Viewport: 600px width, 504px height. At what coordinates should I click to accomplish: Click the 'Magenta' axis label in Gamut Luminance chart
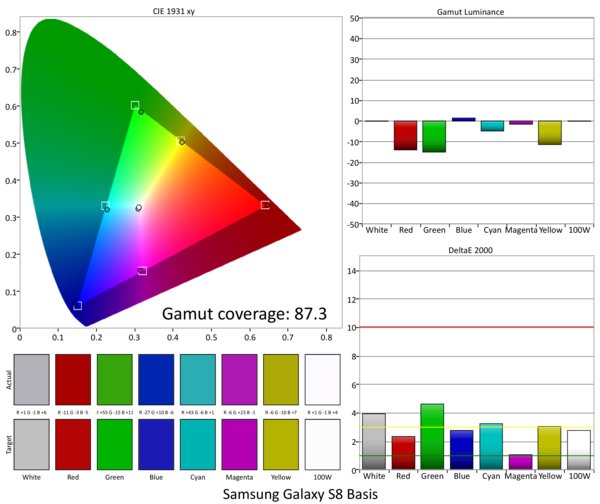(521, 230)
